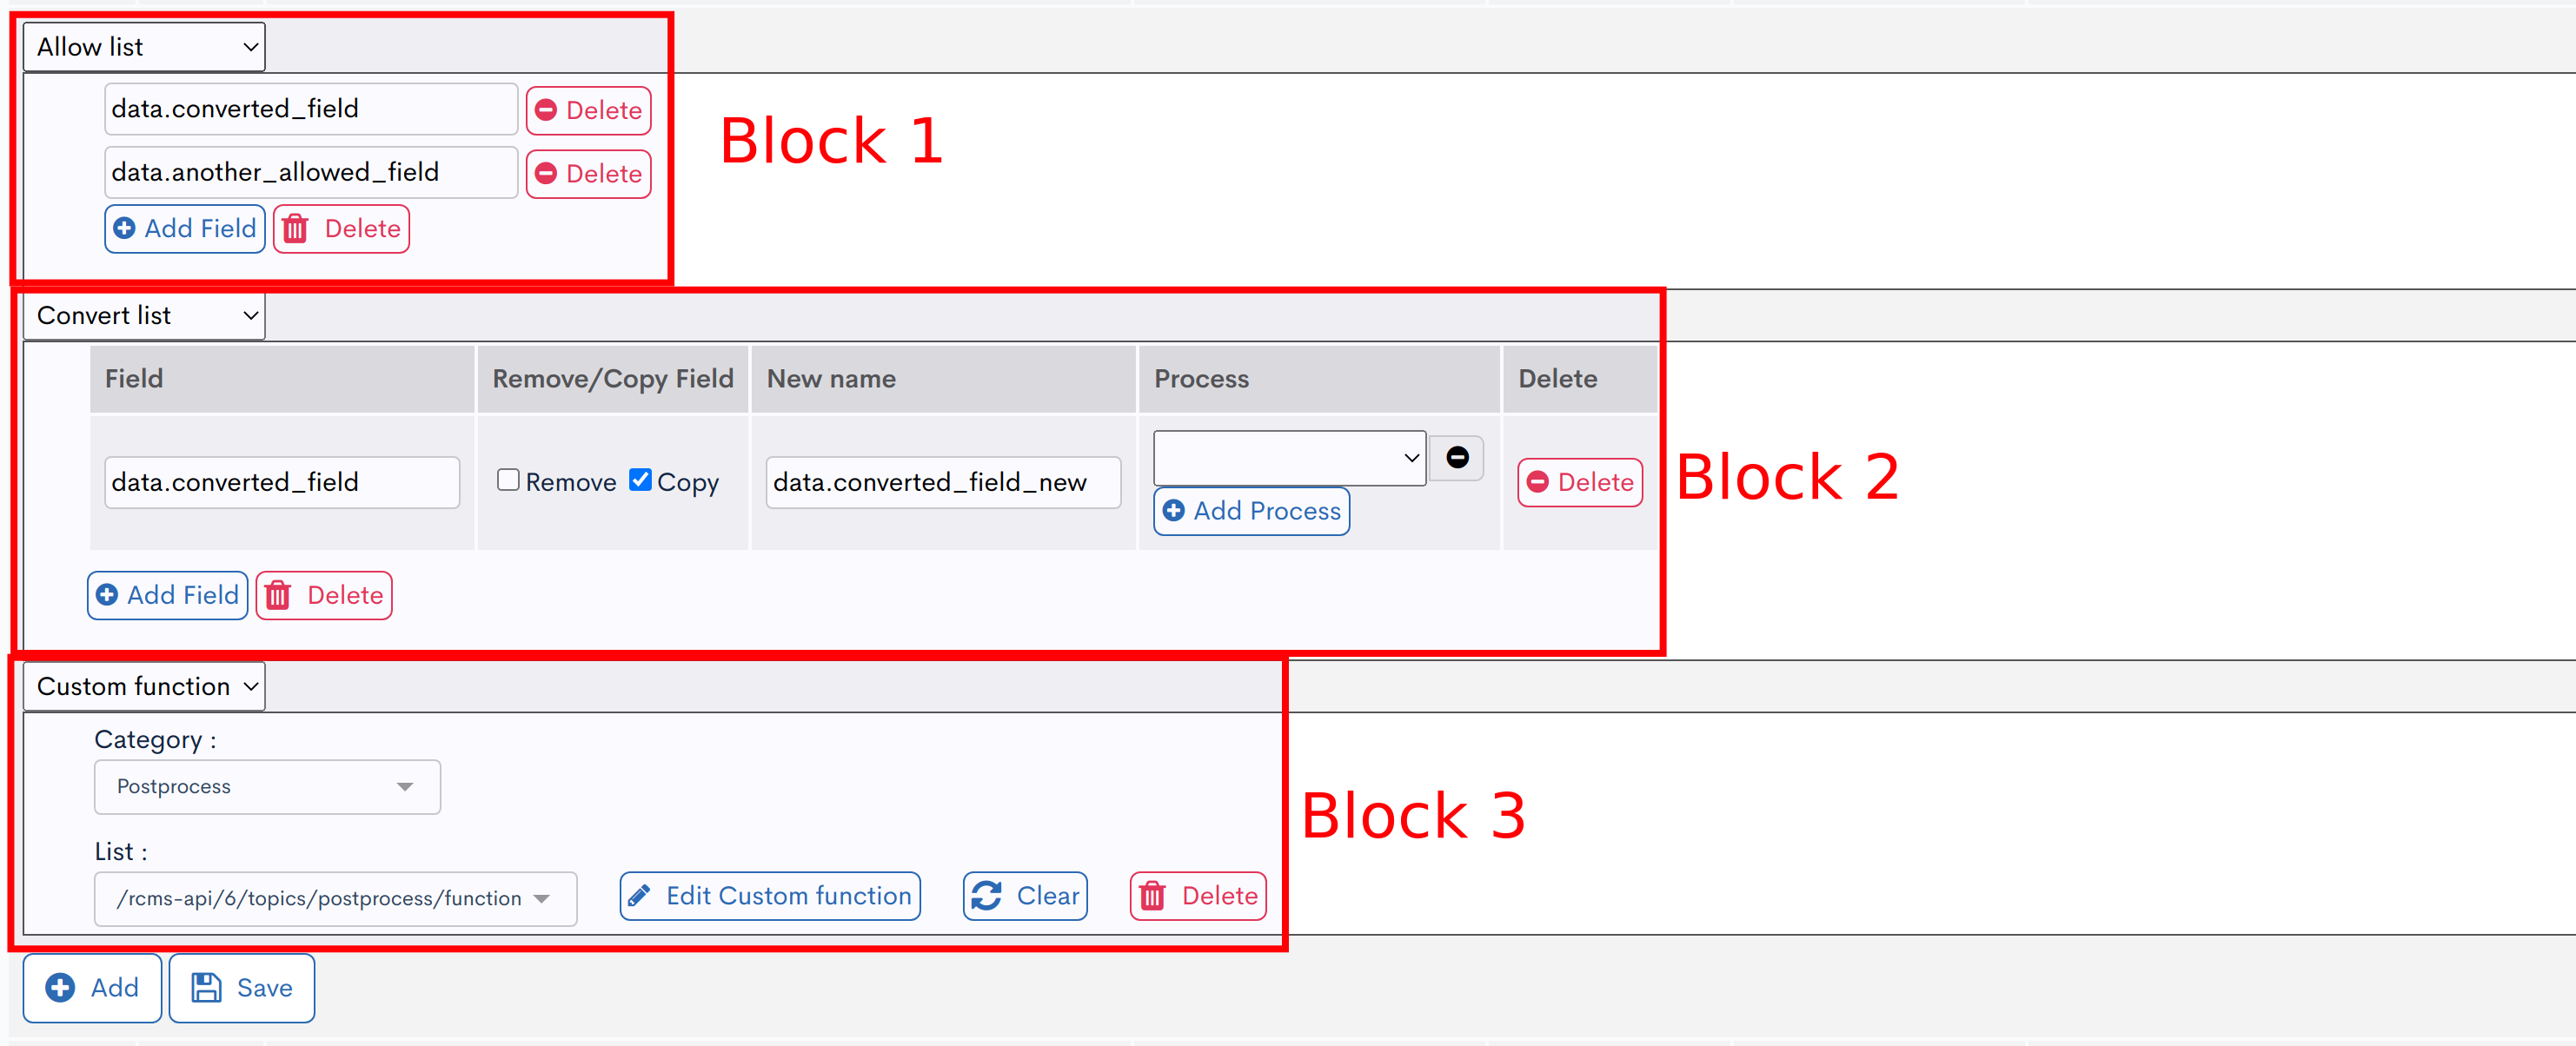Image resolution: width=2576 pixels, height=1046 pixels.
Task: Check the Remove checkbox
Action: pos(508,480)
